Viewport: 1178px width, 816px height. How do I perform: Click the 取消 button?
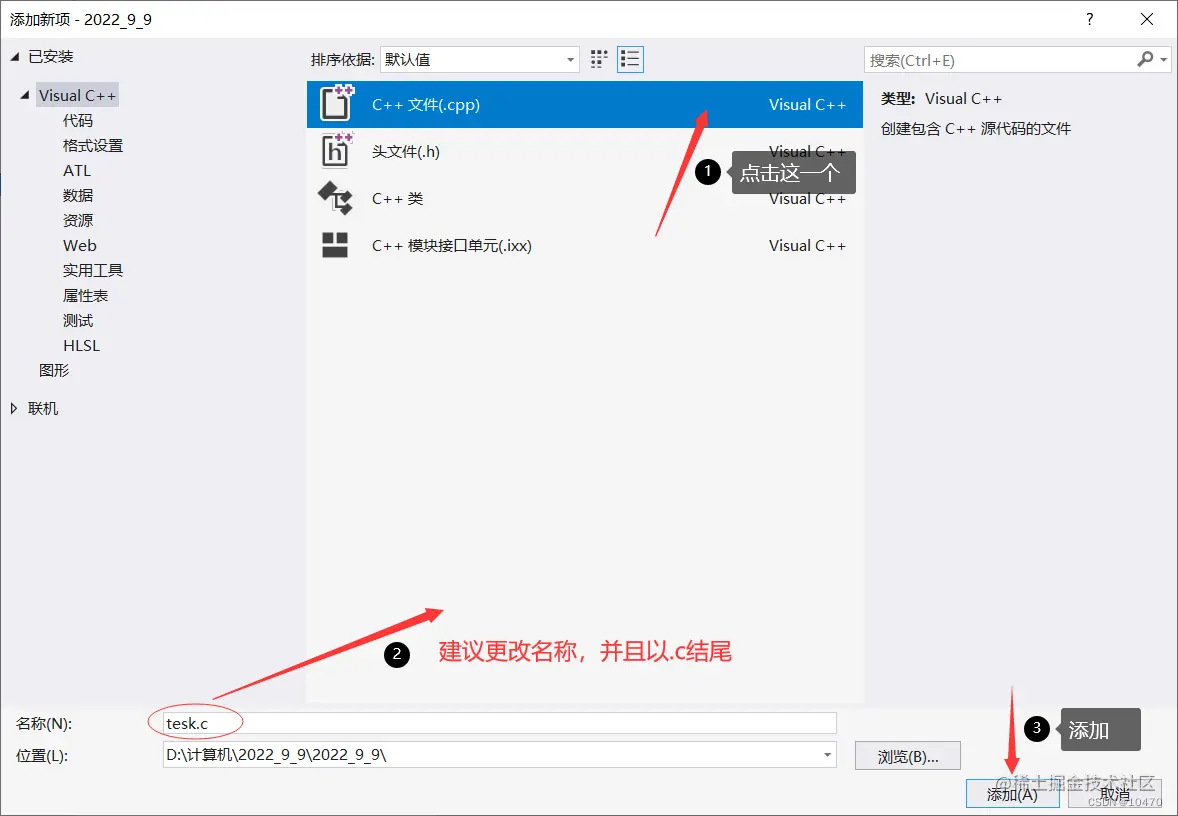tap(1115, 793)
